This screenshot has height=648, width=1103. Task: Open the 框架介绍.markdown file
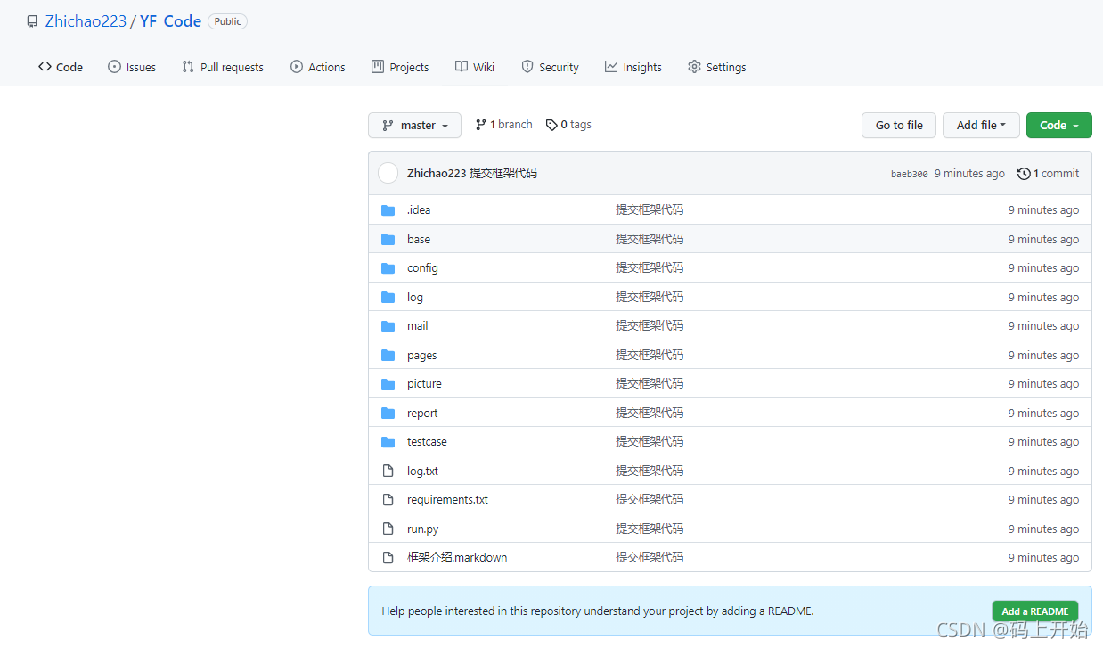point(457,557)
